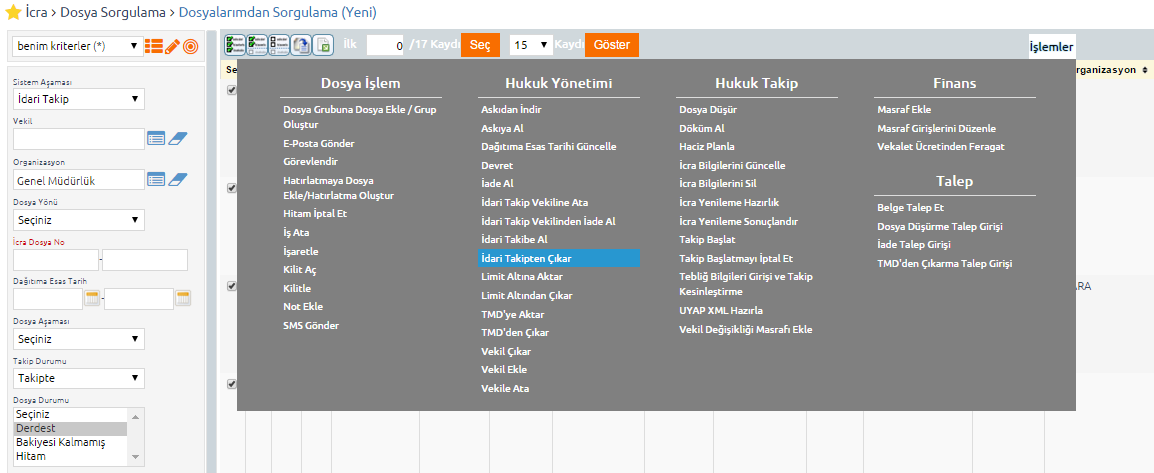Screen dimensions: 1154x473
Task: Click the first İcra Dosya No field
Action: 56,260
